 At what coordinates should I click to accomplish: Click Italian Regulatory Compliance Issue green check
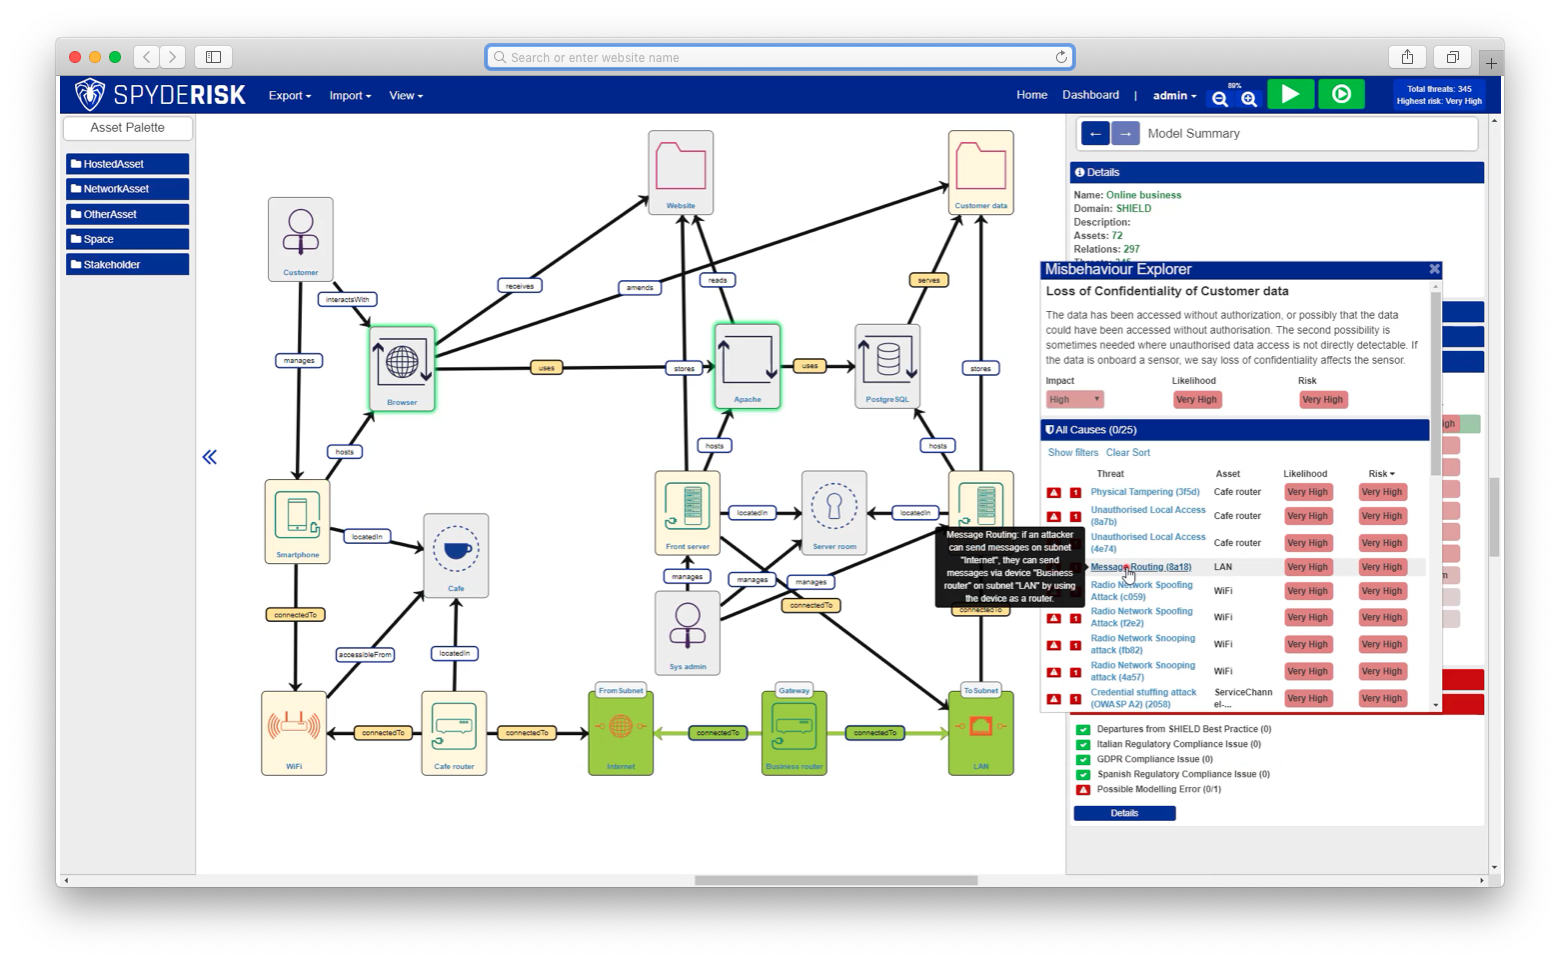coord(1083,744)
